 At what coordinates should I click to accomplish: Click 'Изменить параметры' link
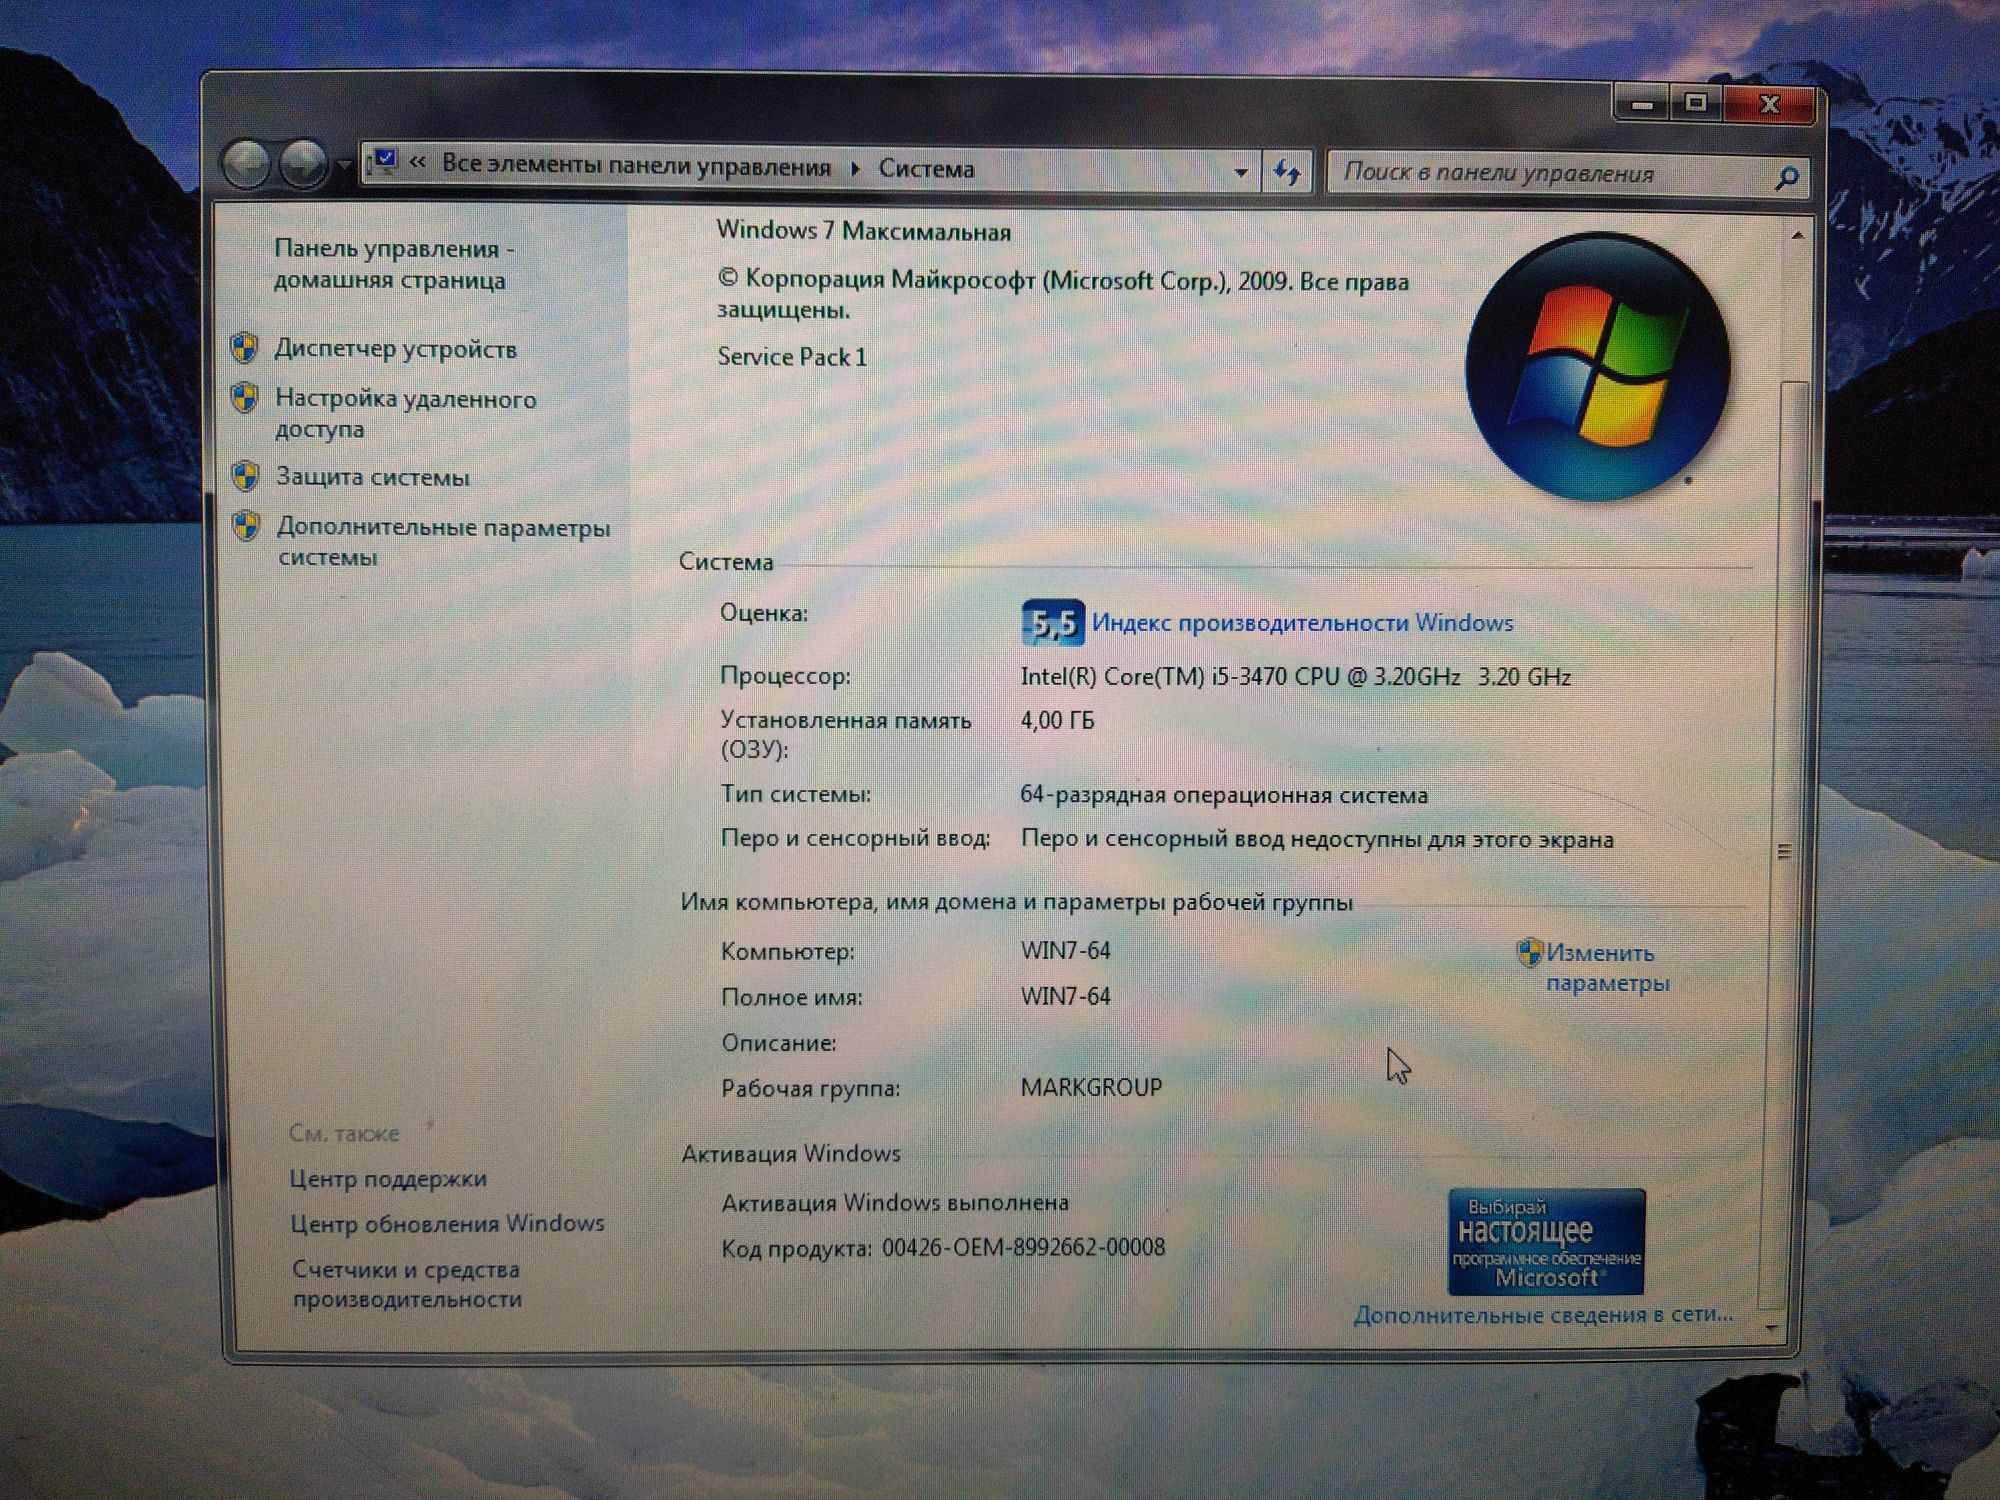[x=1607, y=968]
